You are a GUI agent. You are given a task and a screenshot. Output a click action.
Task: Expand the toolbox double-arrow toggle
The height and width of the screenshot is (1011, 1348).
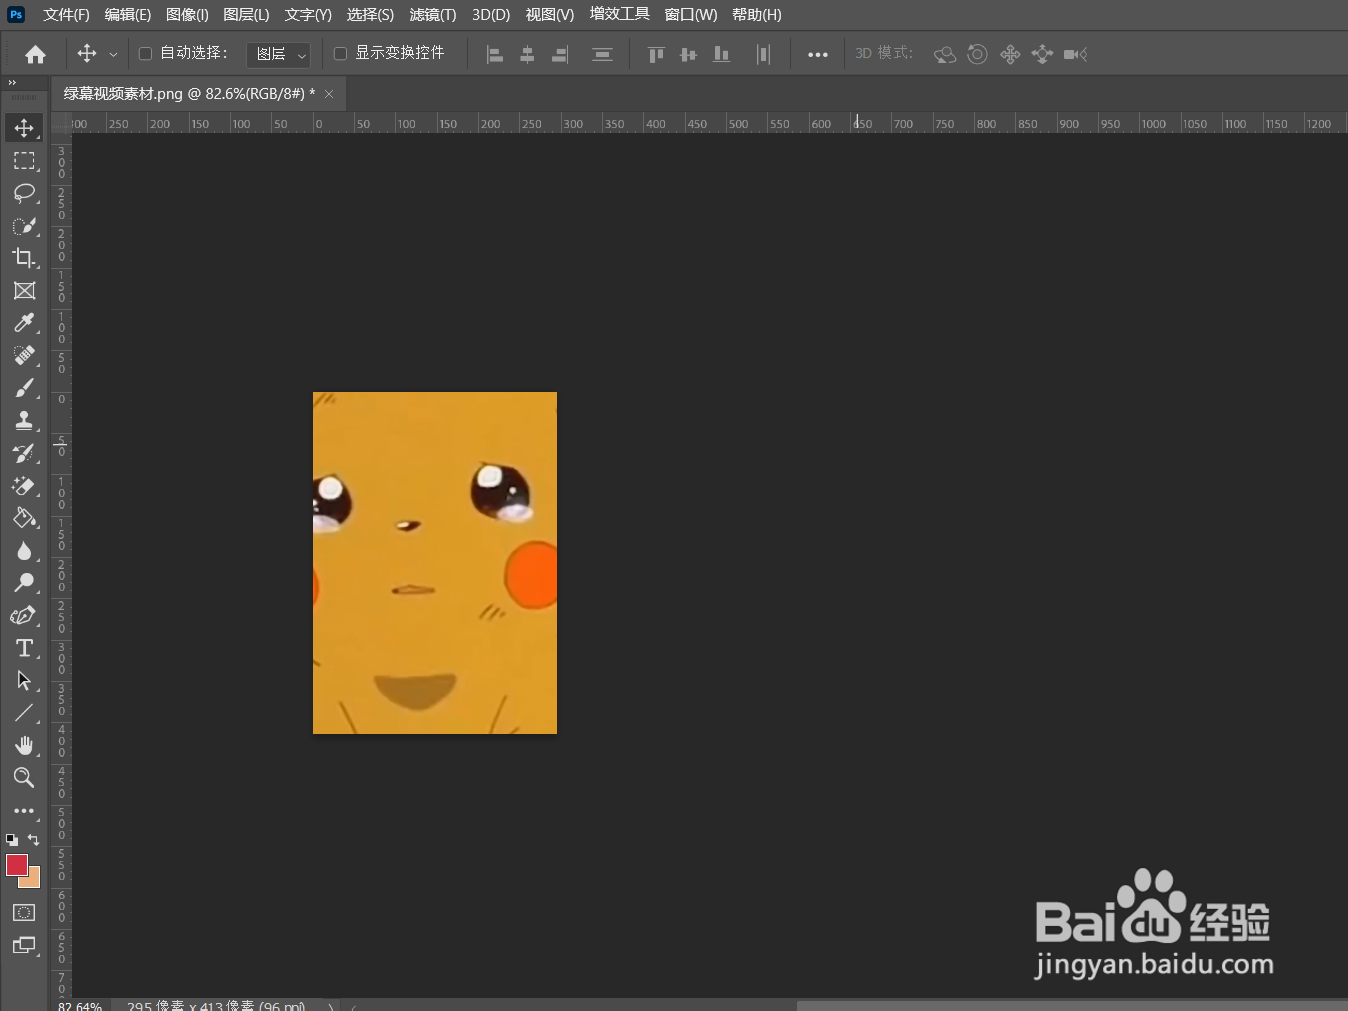[x=12, y=83]
